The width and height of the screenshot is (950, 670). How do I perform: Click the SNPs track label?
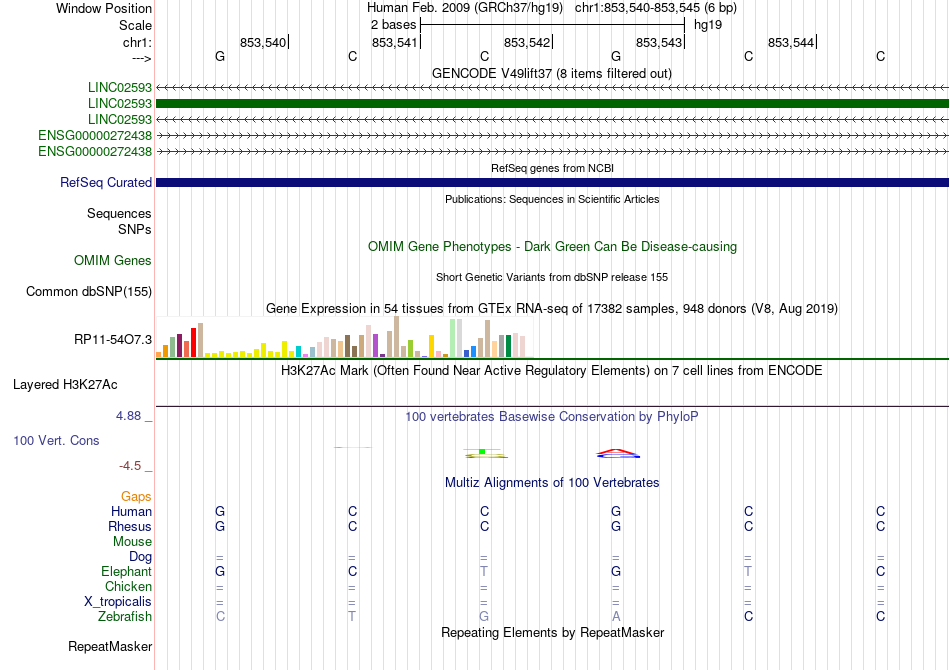click(x=135, y=230)
